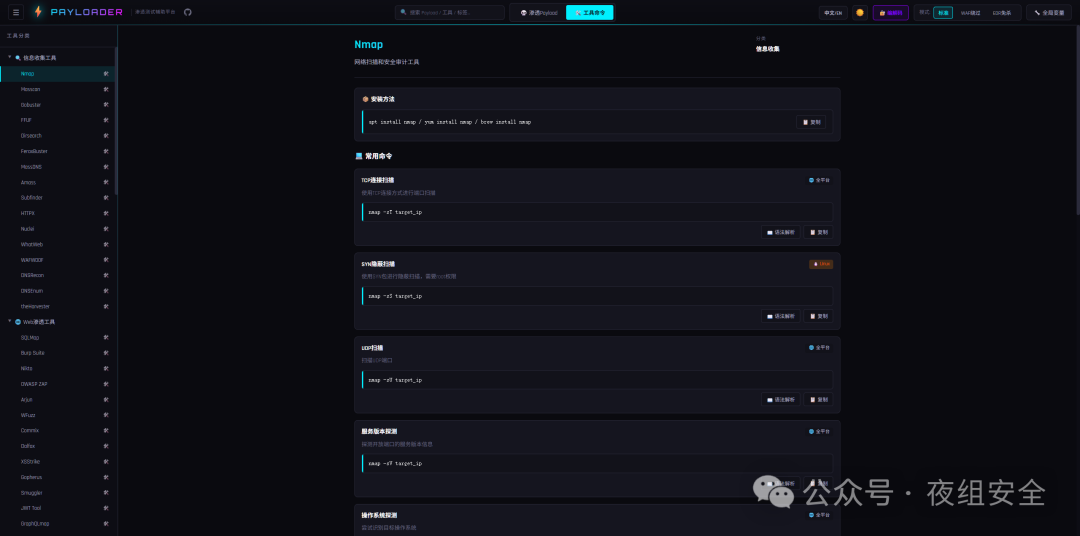Screen dimensions: 1080x536
Task: Switch to the 渗透Payload tab
Action: click(x=538, y=13)
